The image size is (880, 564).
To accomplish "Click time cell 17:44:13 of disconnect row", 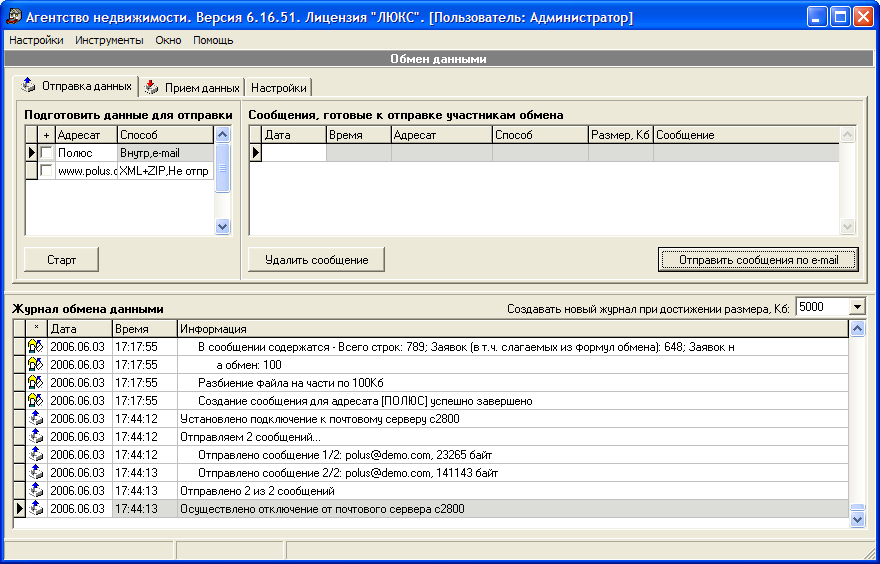I will point(145,509).
